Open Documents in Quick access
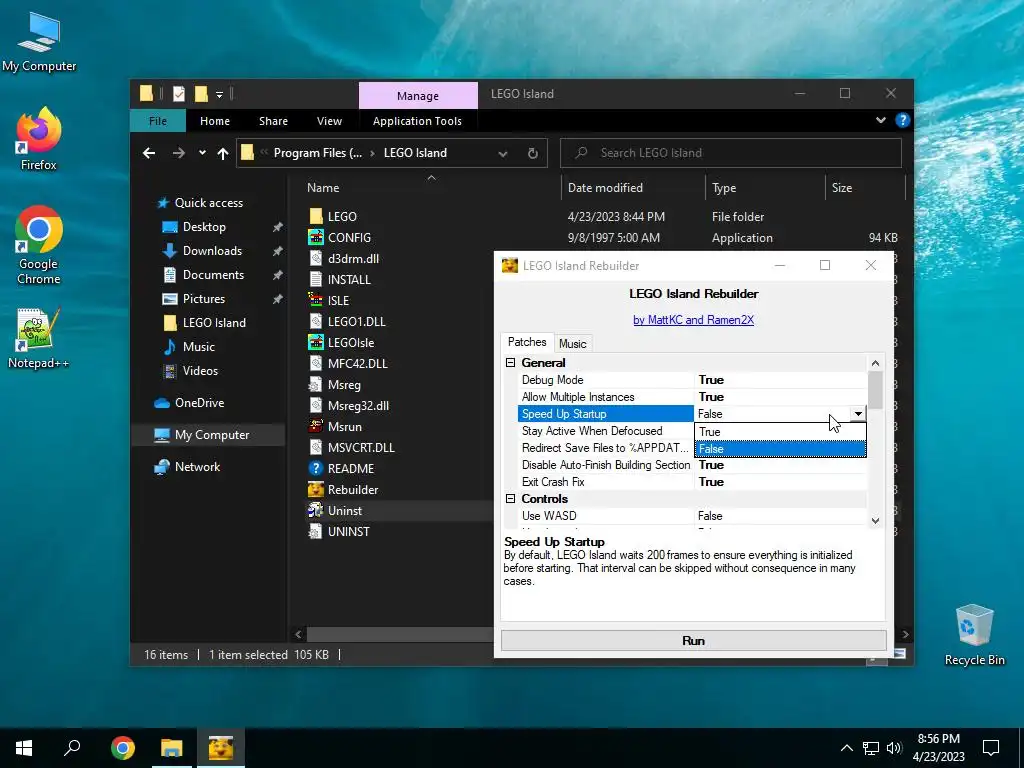 [x=213, y=275]
